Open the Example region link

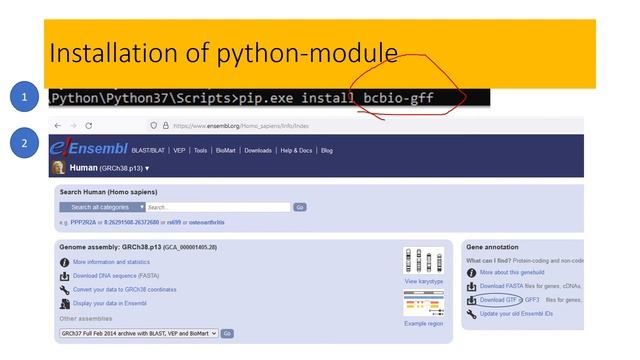(424, 324)
